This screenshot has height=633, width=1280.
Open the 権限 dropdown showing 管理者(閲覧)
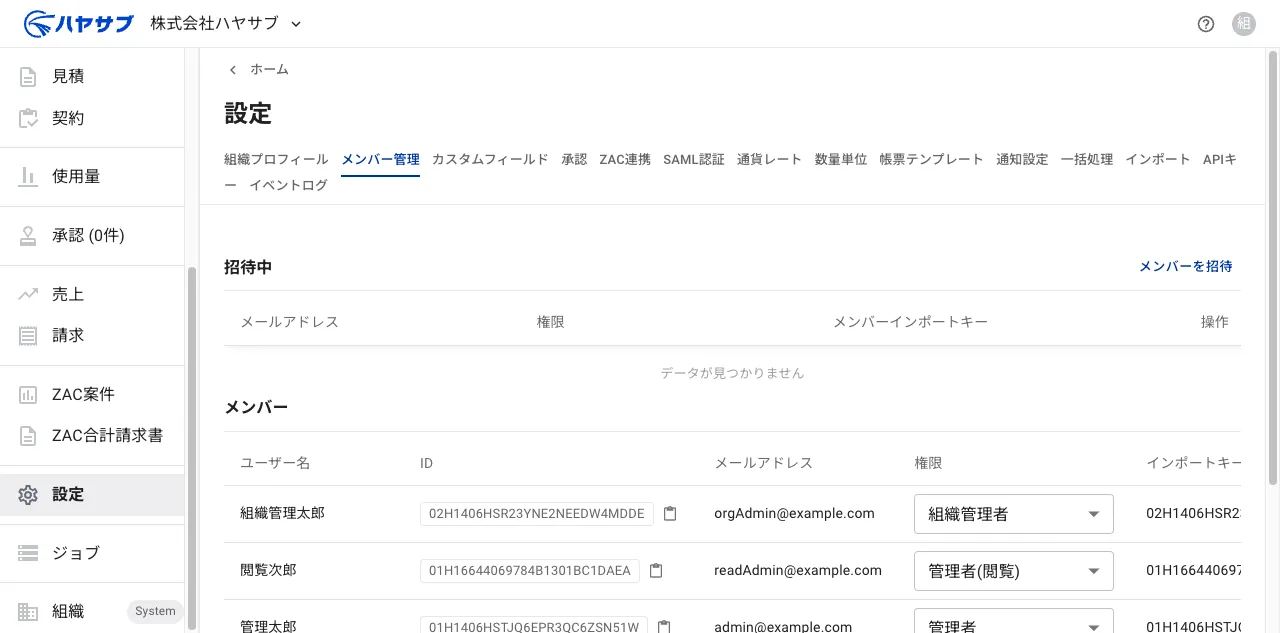tap(1014, 571)
